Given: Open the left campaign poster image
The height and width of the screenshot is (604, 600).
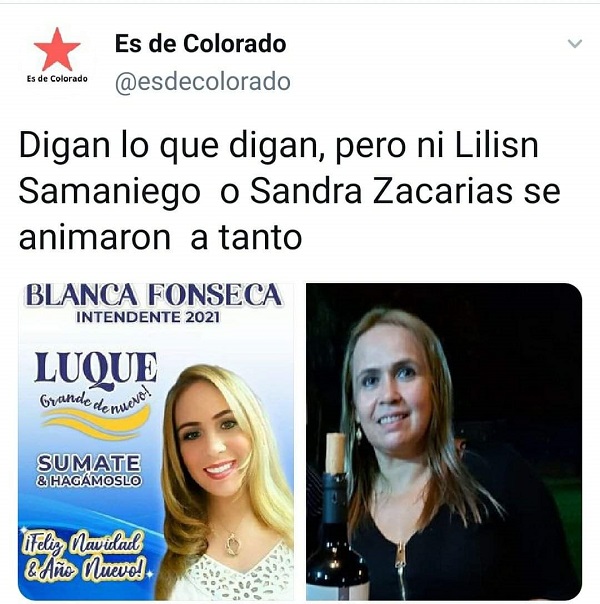Looking at the screenshot, I should 156,441.
